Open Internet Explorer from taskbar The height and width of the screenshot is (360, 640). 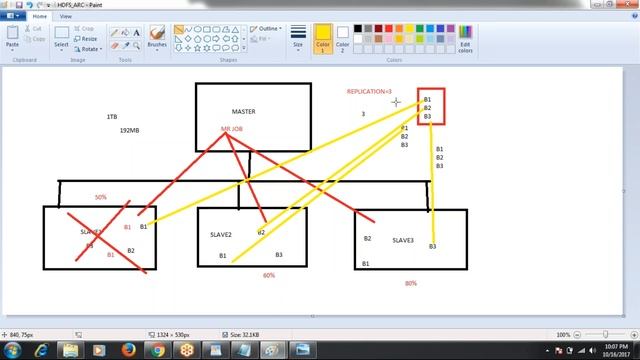tap(42, 350)
